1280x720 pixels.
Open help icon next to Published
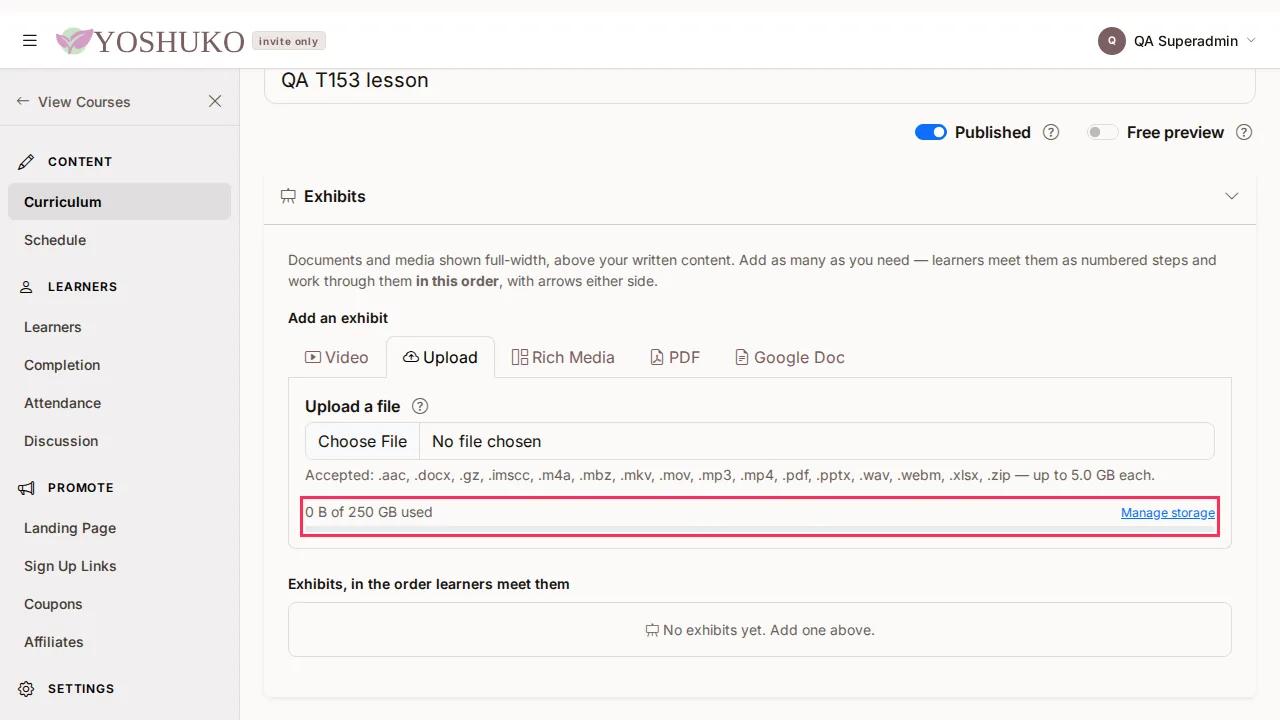point(1051,132)
